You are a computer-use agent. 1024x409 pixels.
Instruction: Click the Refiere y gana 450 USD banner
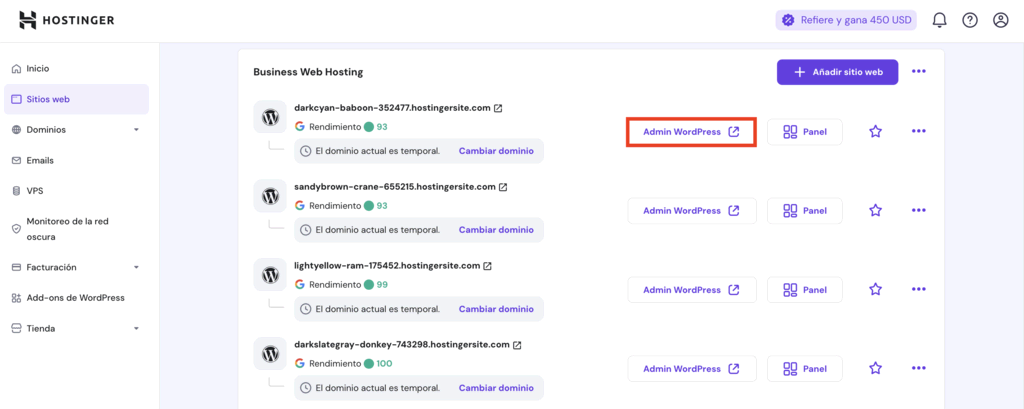coord(846,20)
